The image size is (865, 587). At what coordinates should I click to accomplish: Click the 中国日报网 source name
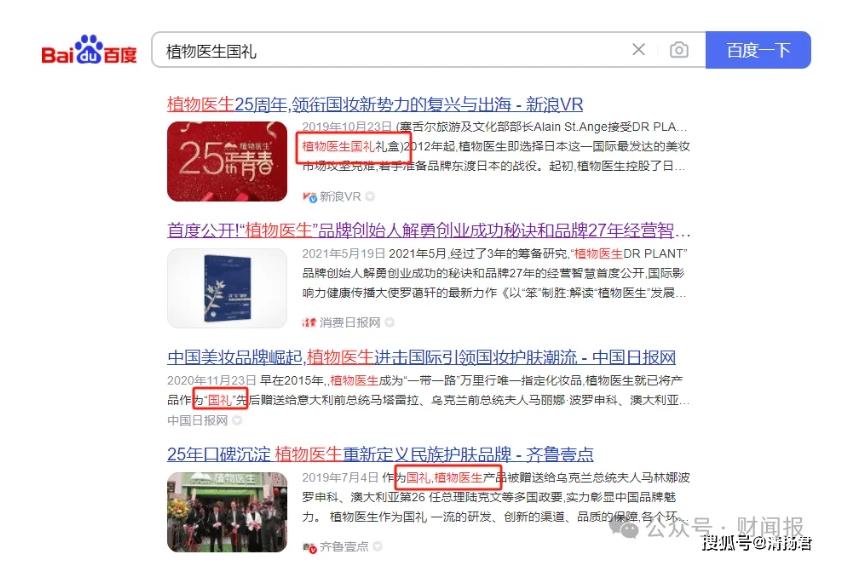click(x=197, y=421)
